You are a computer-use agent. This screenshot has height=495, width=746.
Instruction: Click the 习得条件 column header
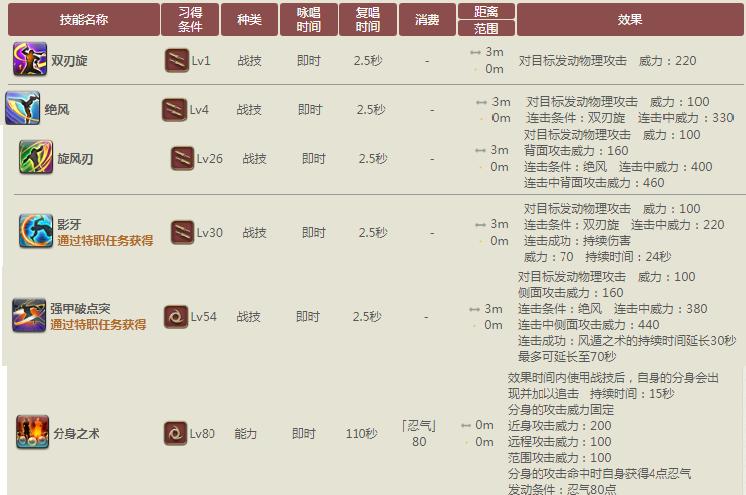(190, 20)
